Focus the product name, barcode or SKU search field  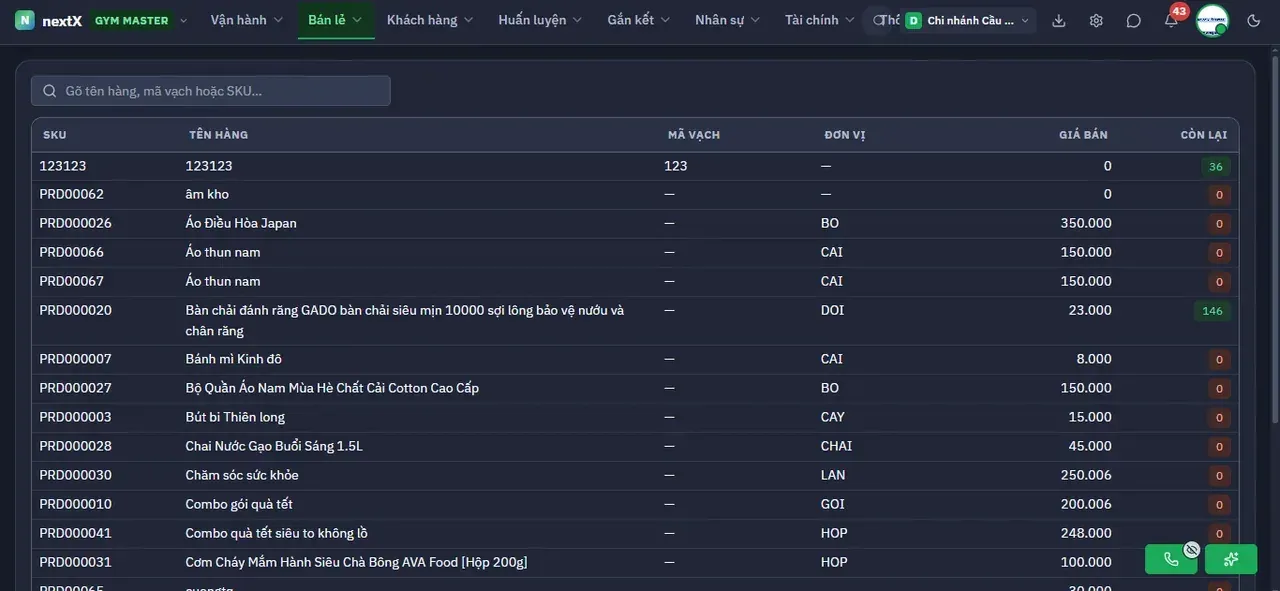tap(211, 91)
